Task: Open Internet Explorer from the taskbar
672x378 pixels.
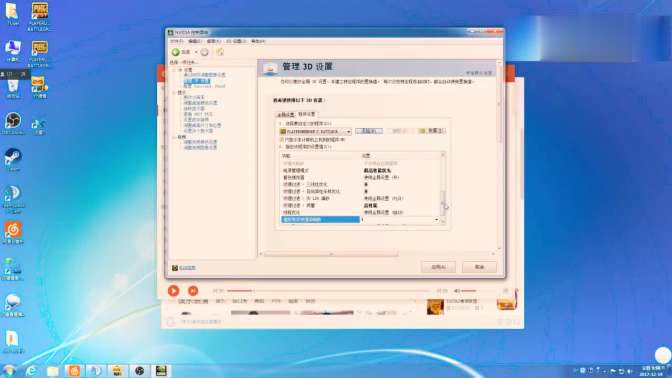Action: pos(31,371)
